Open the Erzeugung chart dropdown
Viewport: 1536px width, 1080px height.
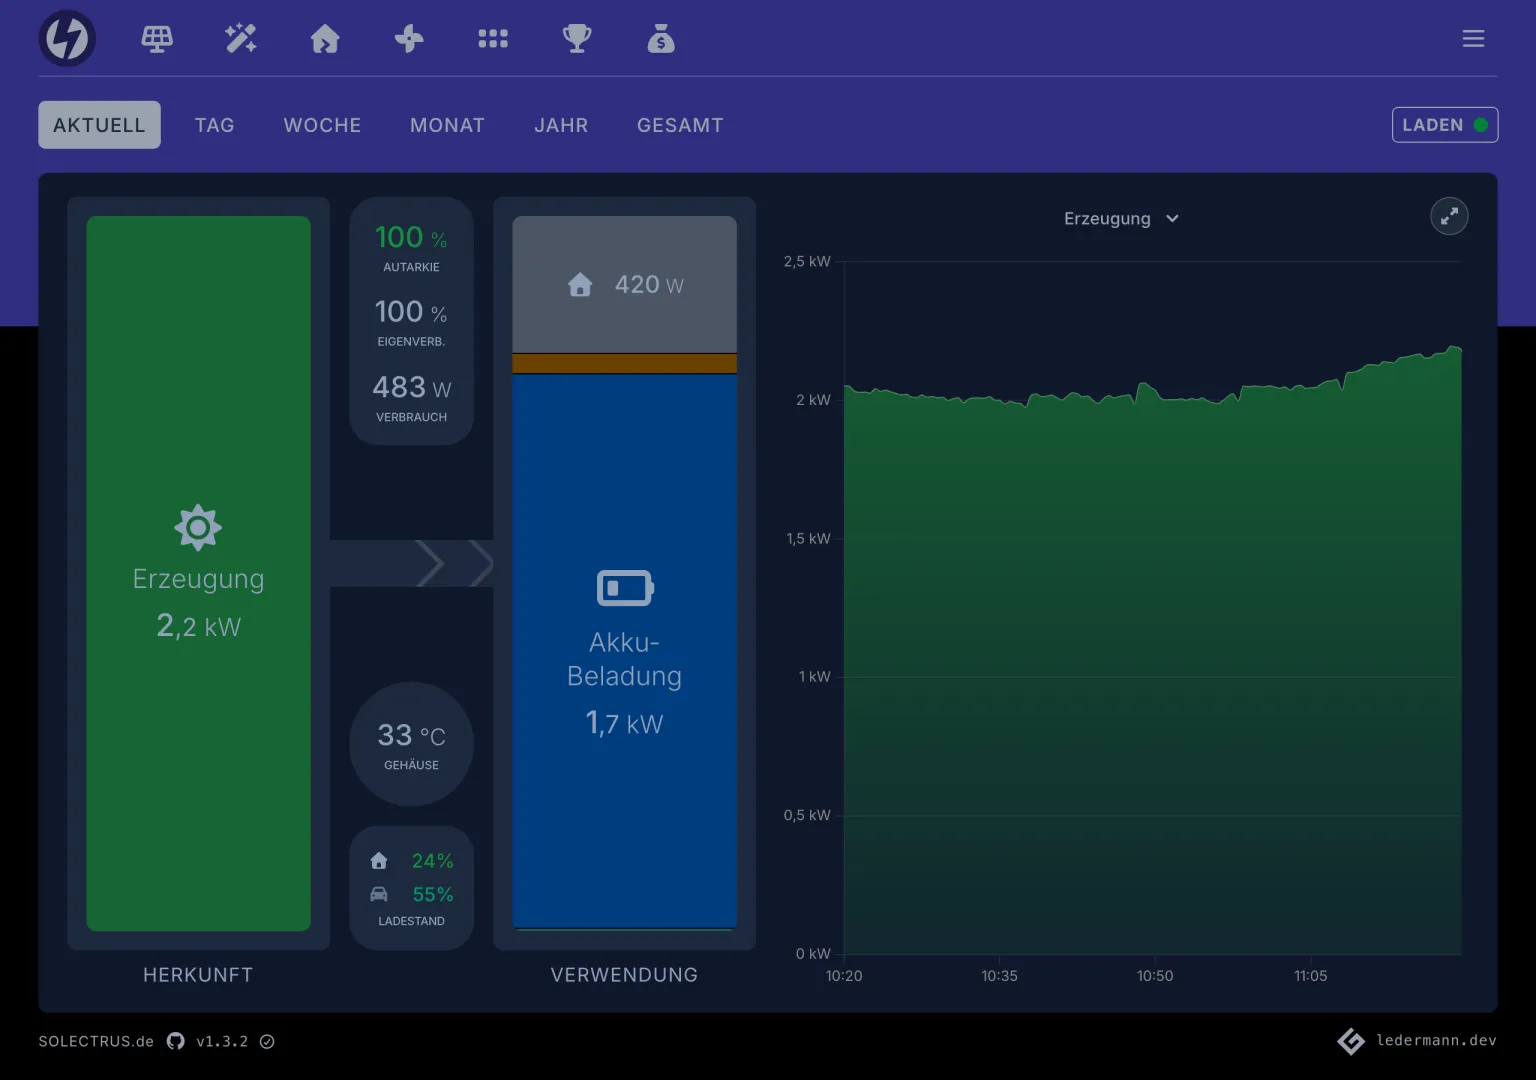click(x=1121, y=218)
